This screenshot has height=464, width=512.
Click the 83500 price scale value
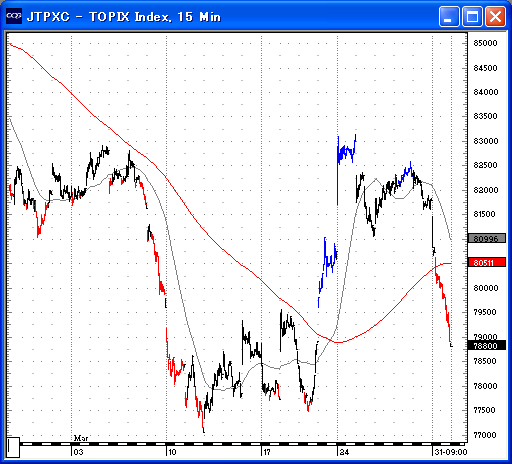[x=485, y=116]
